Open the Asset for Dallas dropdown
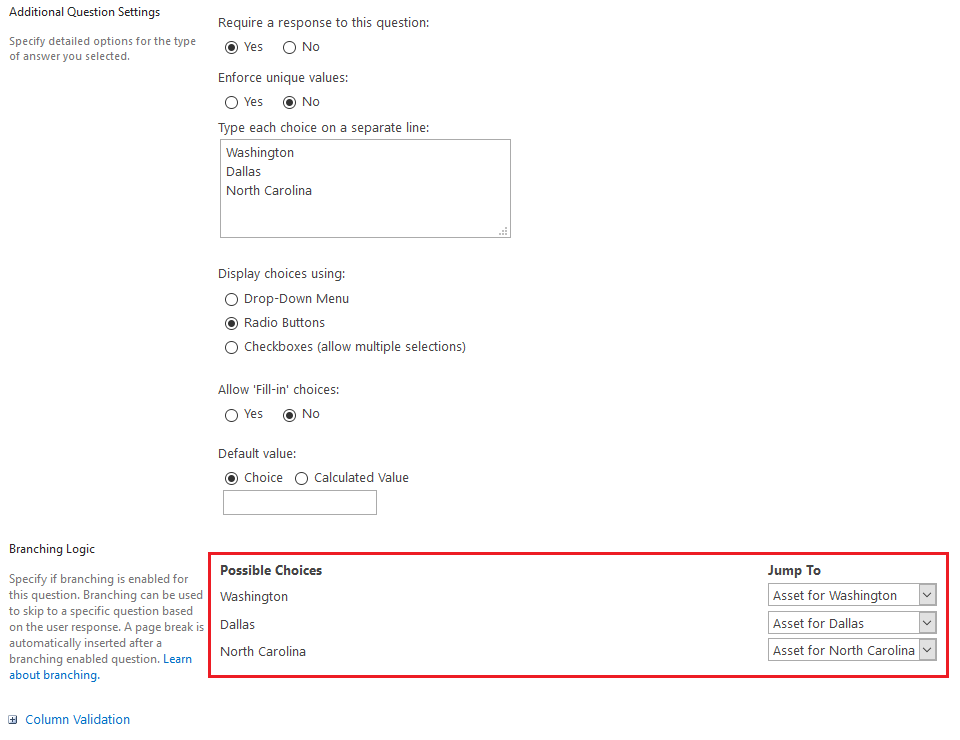Image resolution: width=960 pixels, height=740 pixels. click(x=852, y=623)
